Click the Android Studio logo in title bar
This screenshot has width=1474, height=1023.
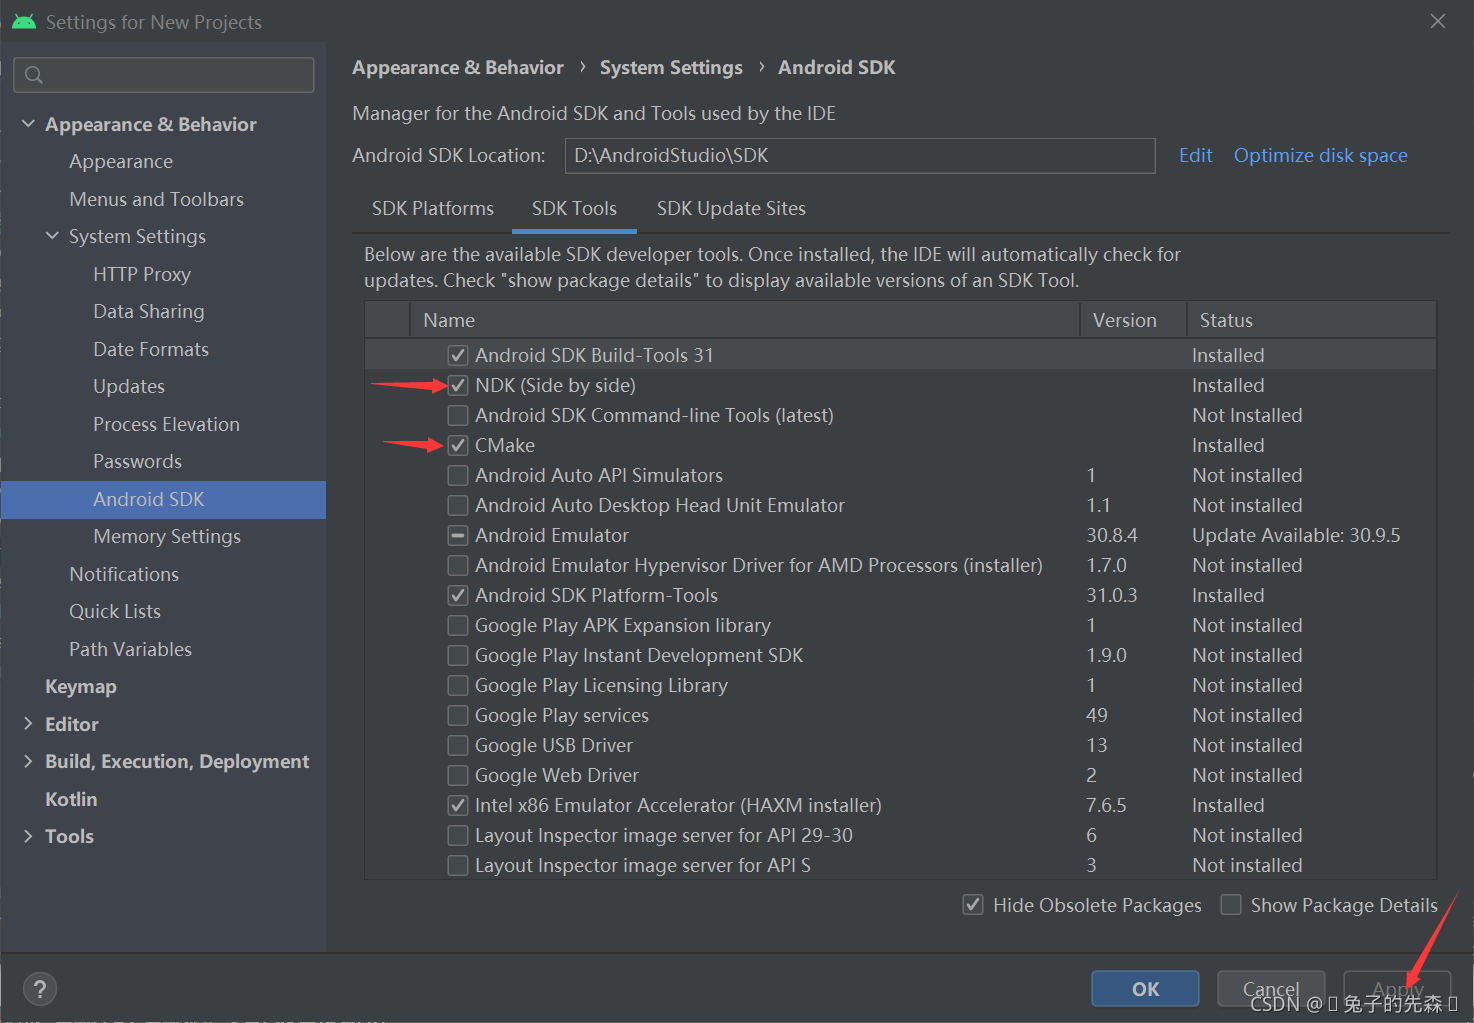coord(24,22)
